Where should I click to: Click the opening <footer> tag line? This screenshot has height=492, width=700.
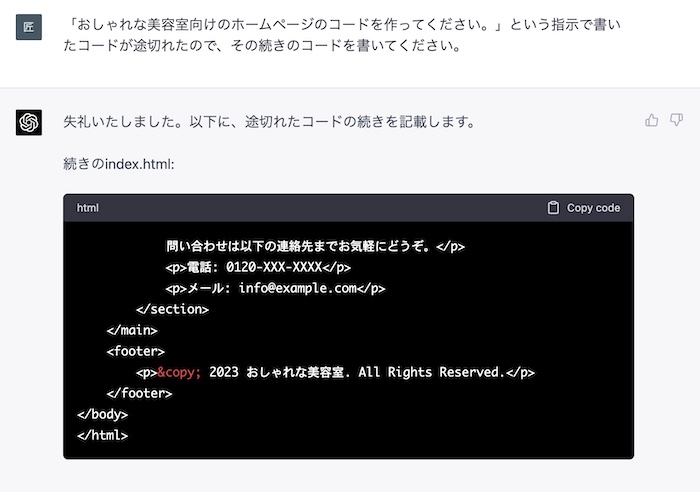136,351
